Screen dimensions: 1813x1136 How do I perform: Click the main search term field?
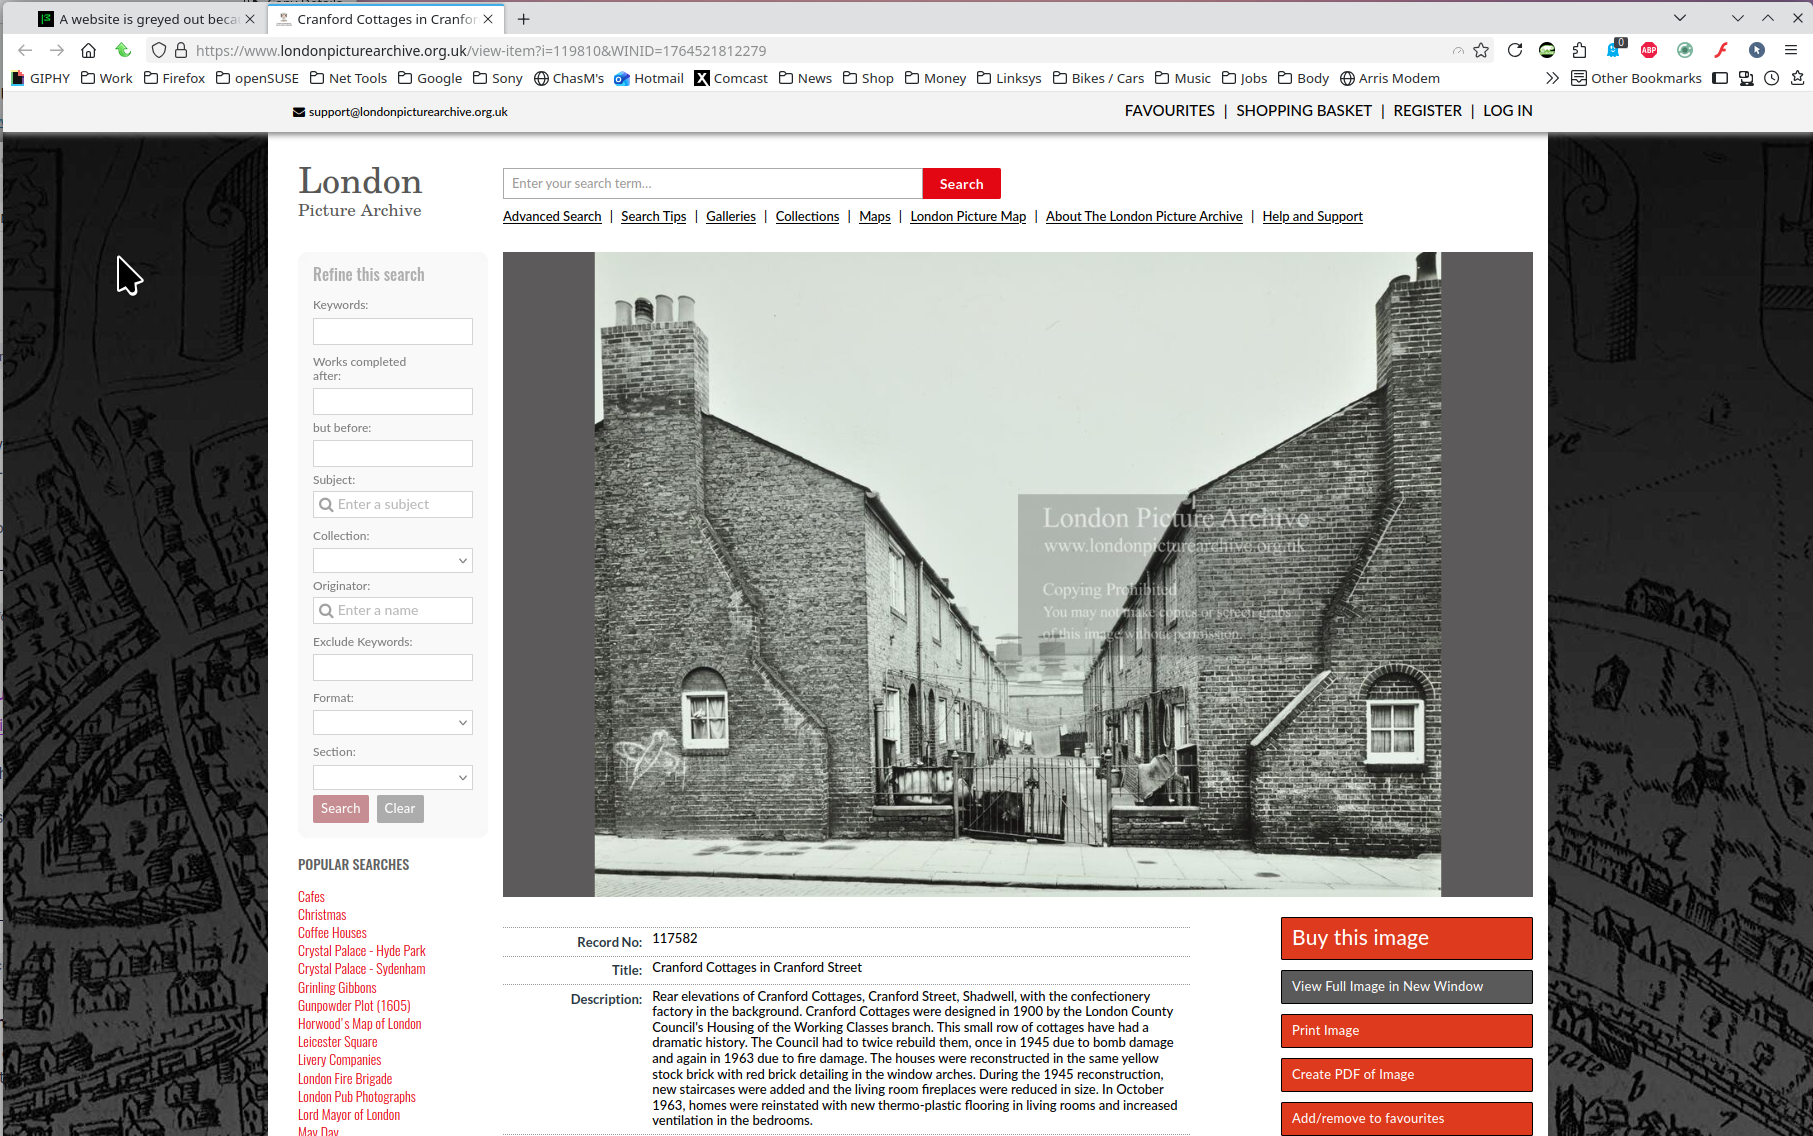pos(712,184)
